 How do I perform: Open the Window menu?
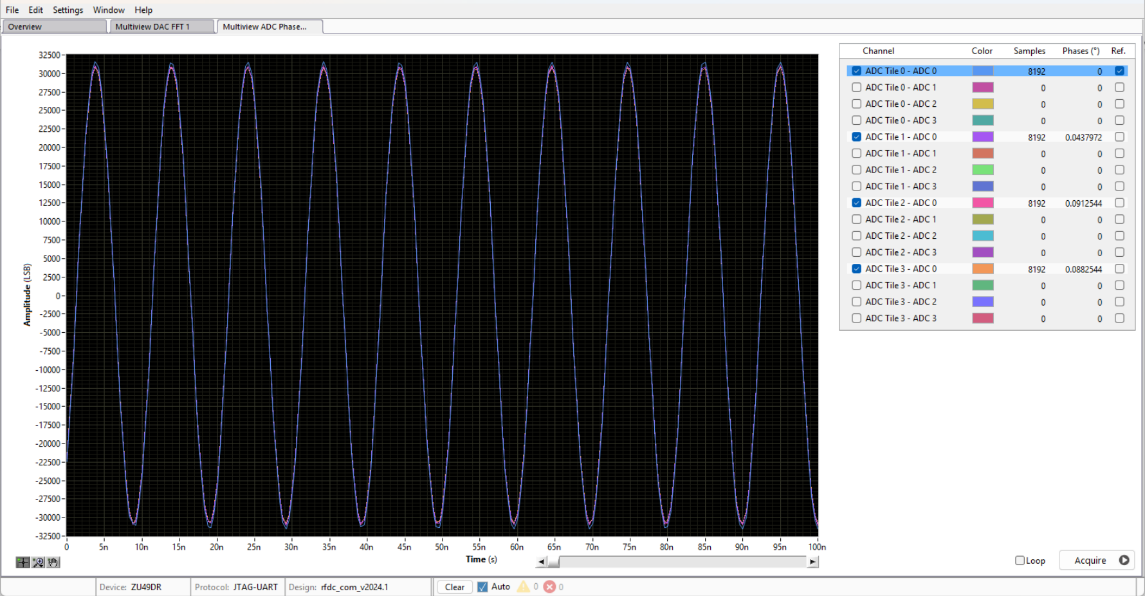click(x=109, y=9)
